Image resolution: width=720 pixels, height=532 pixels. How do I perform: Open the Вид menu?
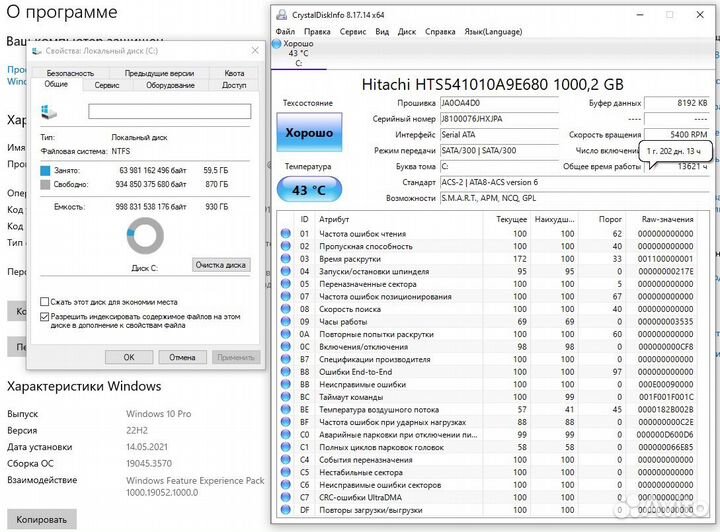tap(382, 32)
